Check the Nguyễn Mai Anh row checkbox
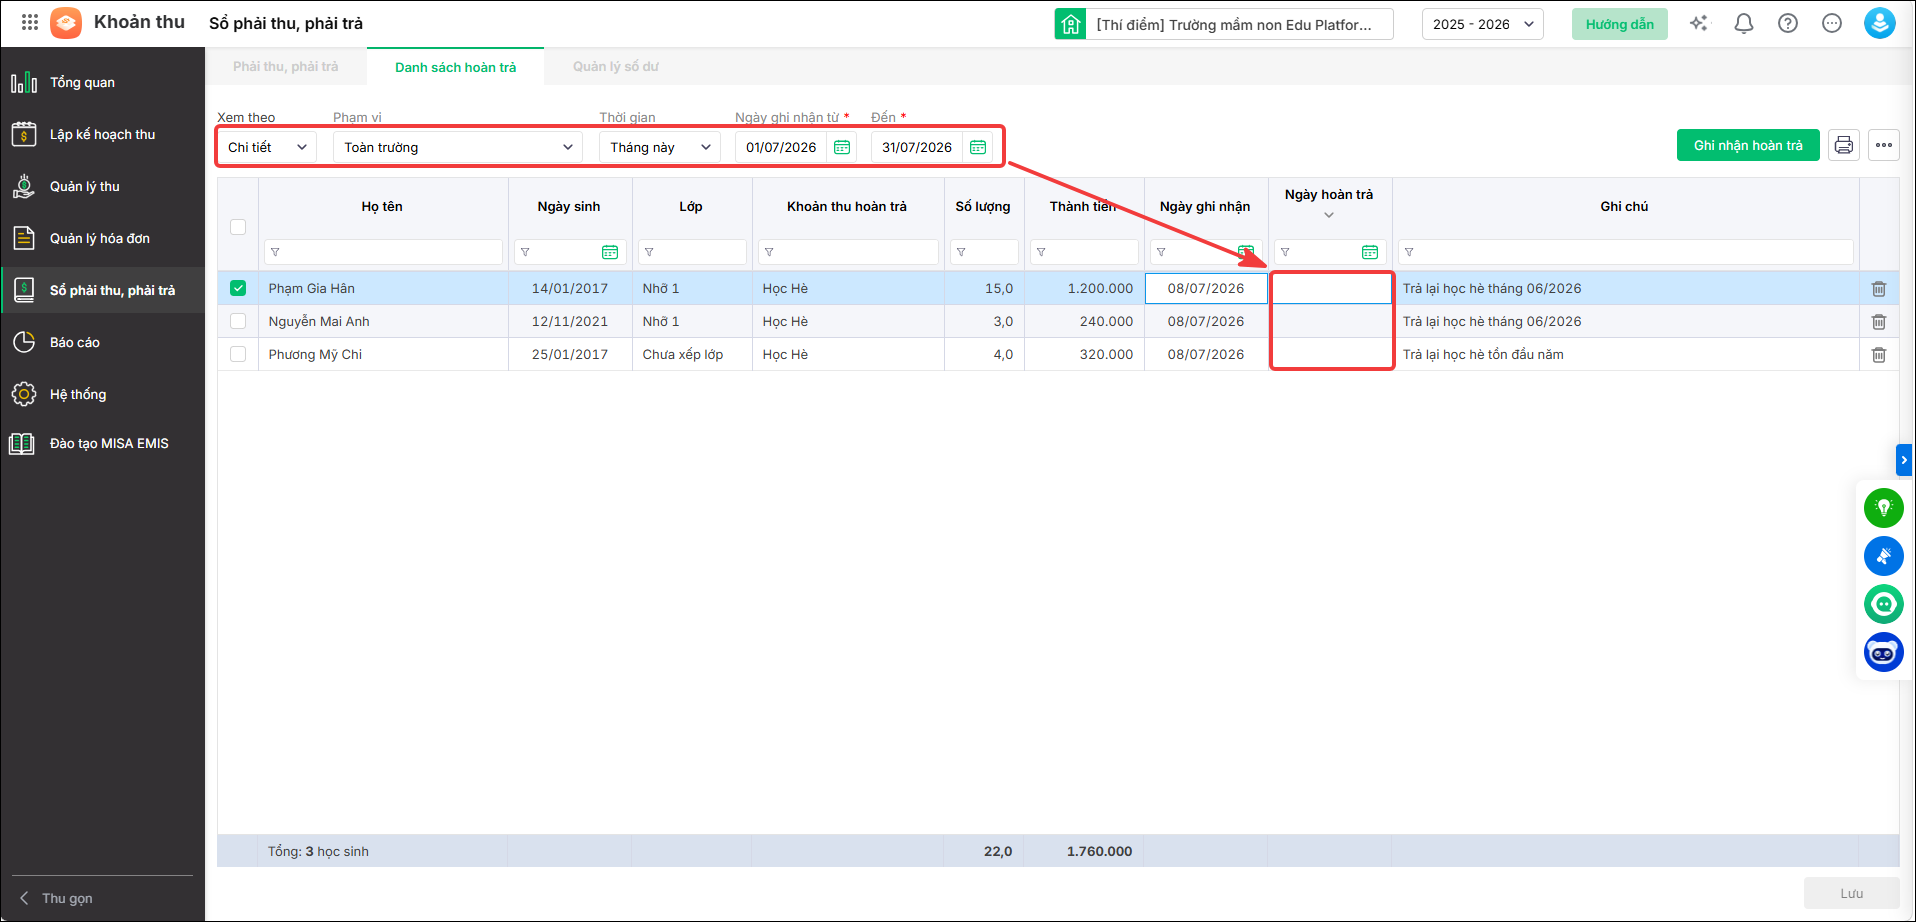Screen dimensions: 1916x922 [x=238, y=321]
